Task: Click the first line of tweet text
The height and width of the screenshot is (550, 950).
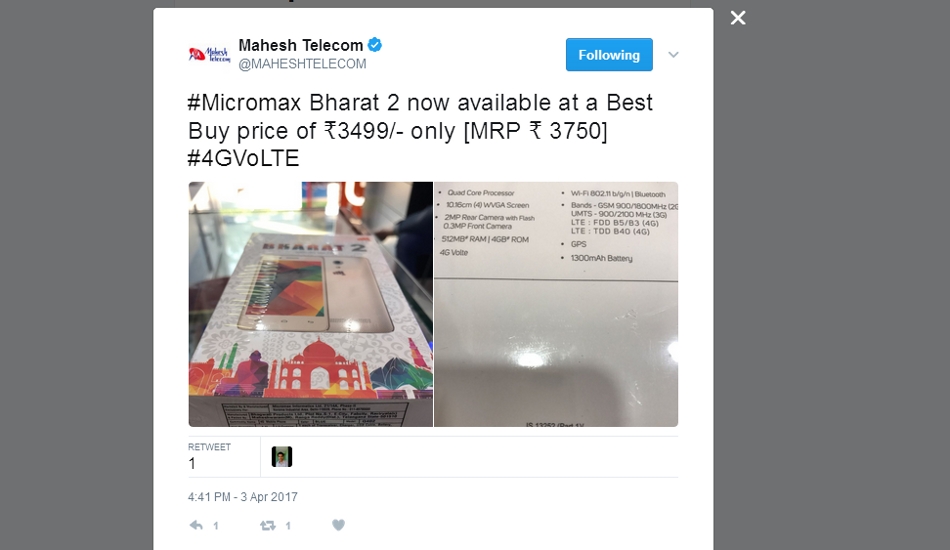Action: click(x=420, y=103)
